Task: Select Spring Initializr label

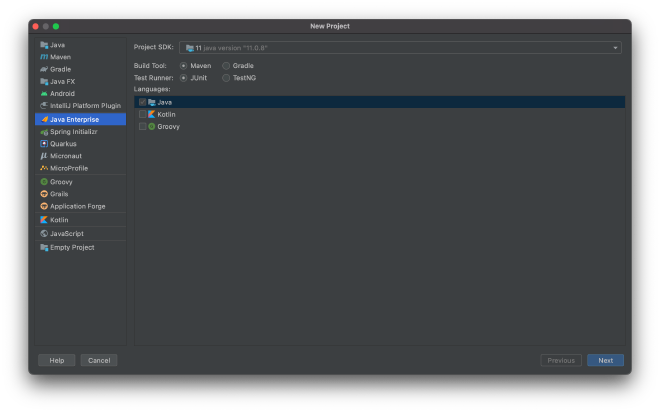Action: coord(74,132)
